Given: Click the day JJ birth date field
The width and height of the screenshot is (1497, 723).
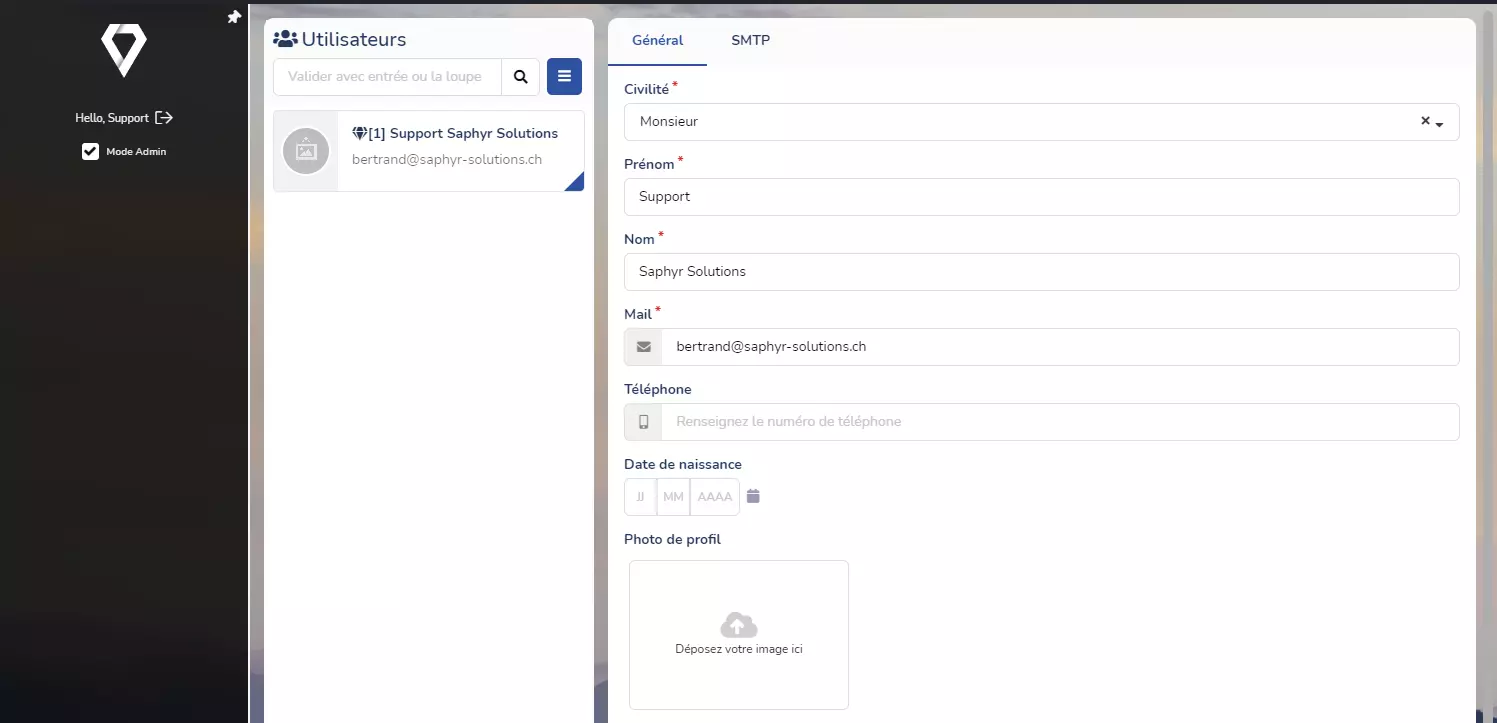Looking at the screenshot, I should pyautogui.click(x=640, y=497).
